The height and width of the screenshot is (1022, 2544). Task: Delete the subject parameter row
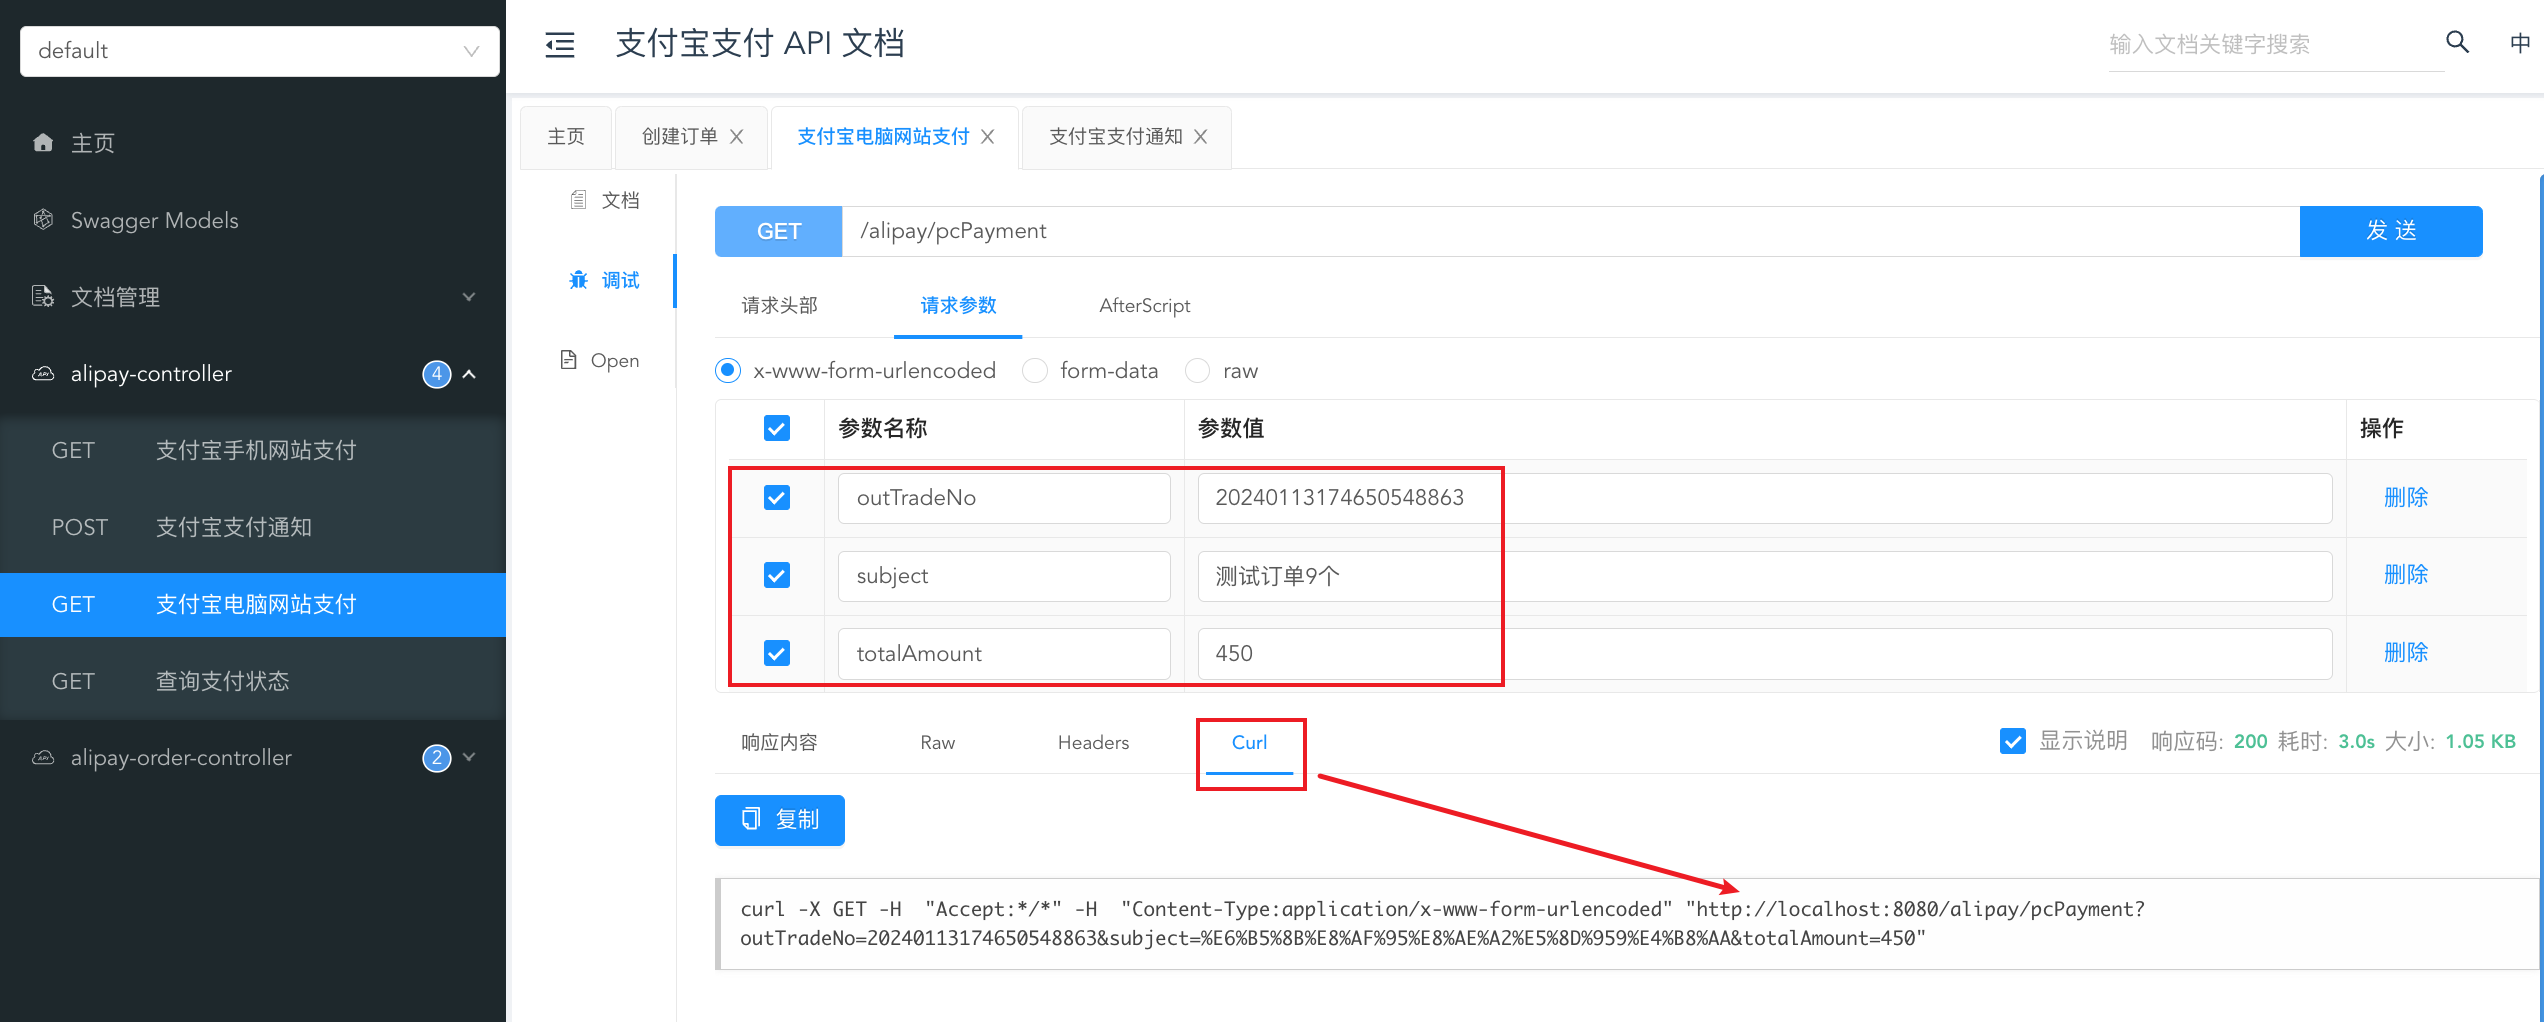click(x=2406, y=574)
